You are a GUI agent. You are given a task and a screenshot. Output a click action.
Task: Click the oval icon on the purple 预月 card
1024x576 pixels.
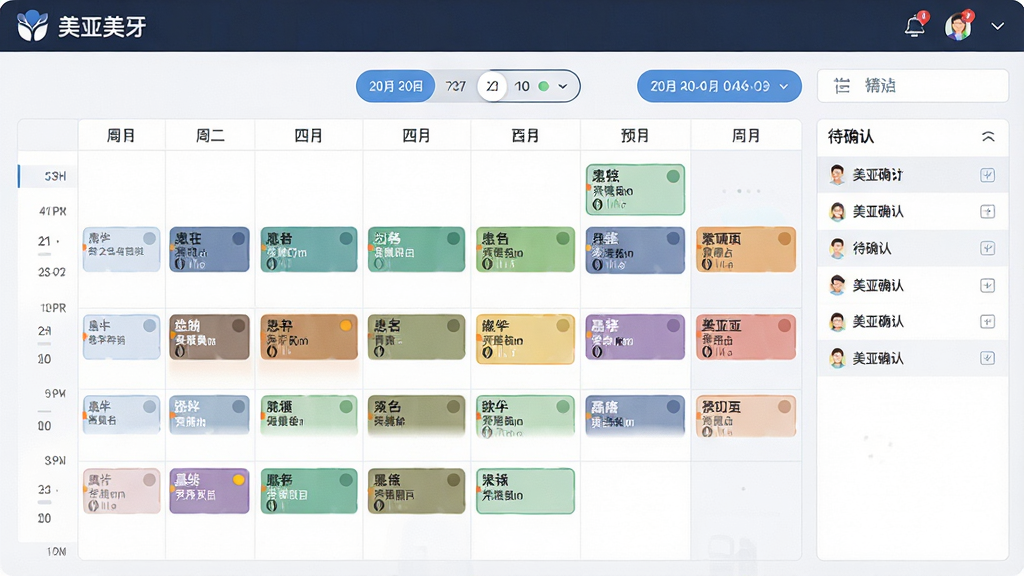(x=597, y=353)
